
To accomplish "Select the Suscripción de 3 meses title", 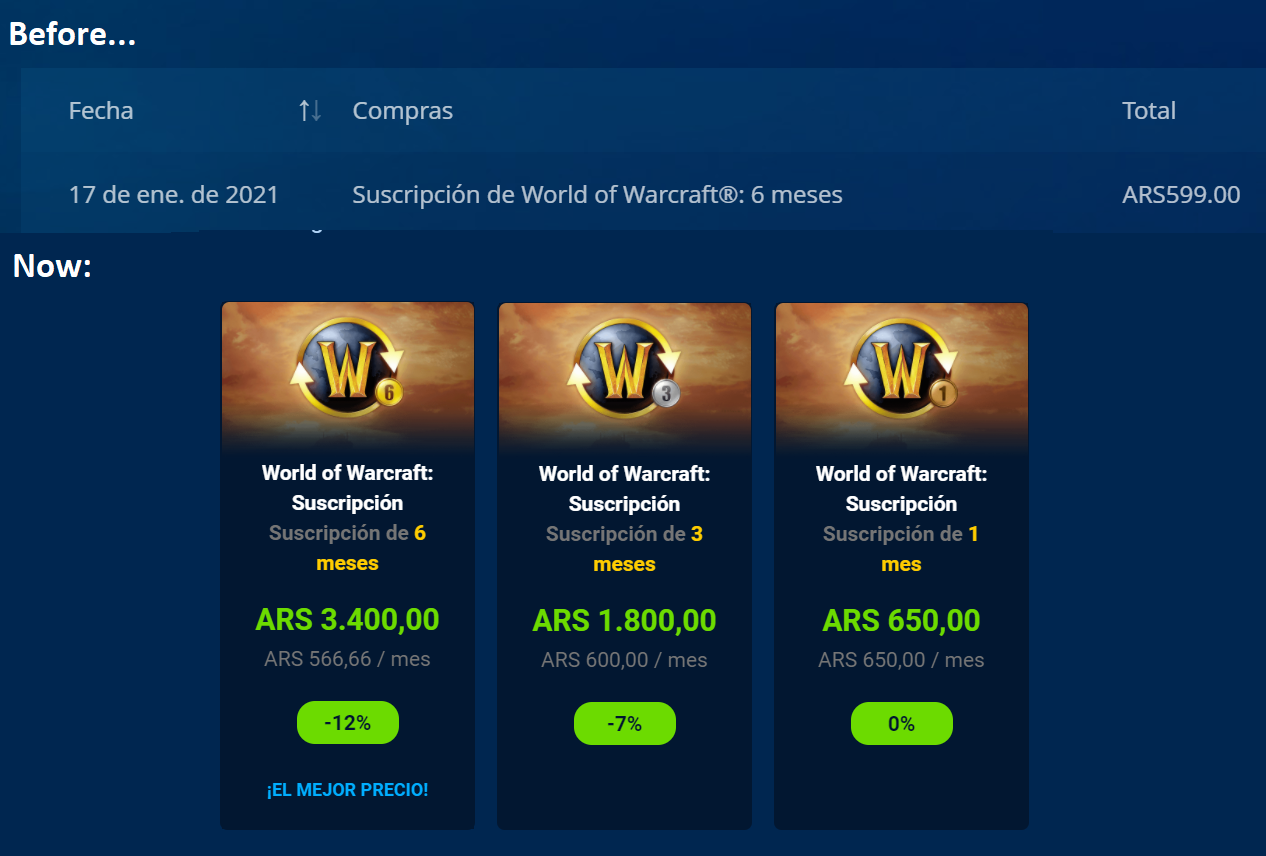I will tap(624, 549).
